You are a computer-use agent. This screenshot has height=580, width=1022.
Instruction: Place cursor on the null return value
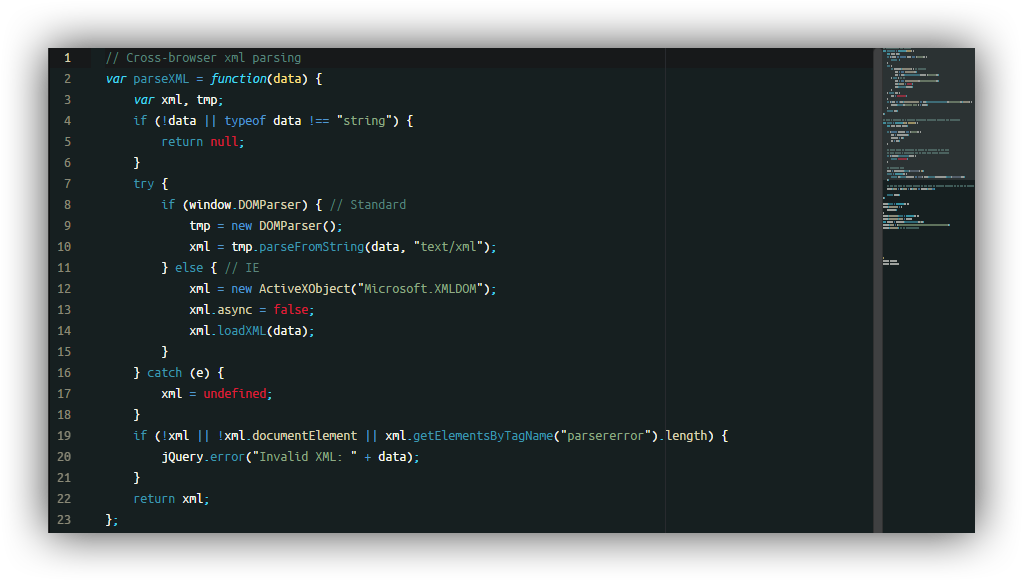pyautogui.click(x=224, y=142)
